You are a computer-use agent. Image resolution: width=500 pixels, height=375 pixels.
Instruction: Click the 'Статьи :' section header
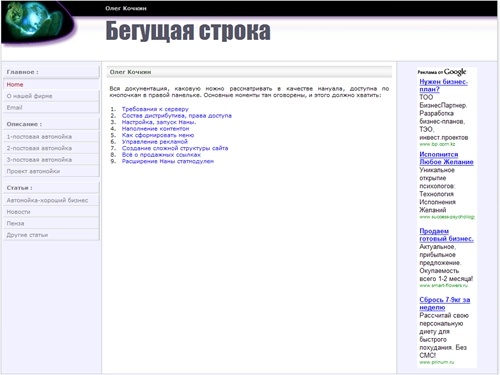(x=51, y=188)
